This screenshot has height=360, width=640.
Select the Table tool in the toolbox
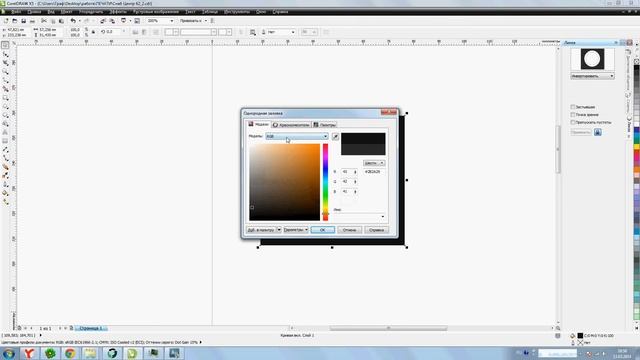[x=5, y=141]
